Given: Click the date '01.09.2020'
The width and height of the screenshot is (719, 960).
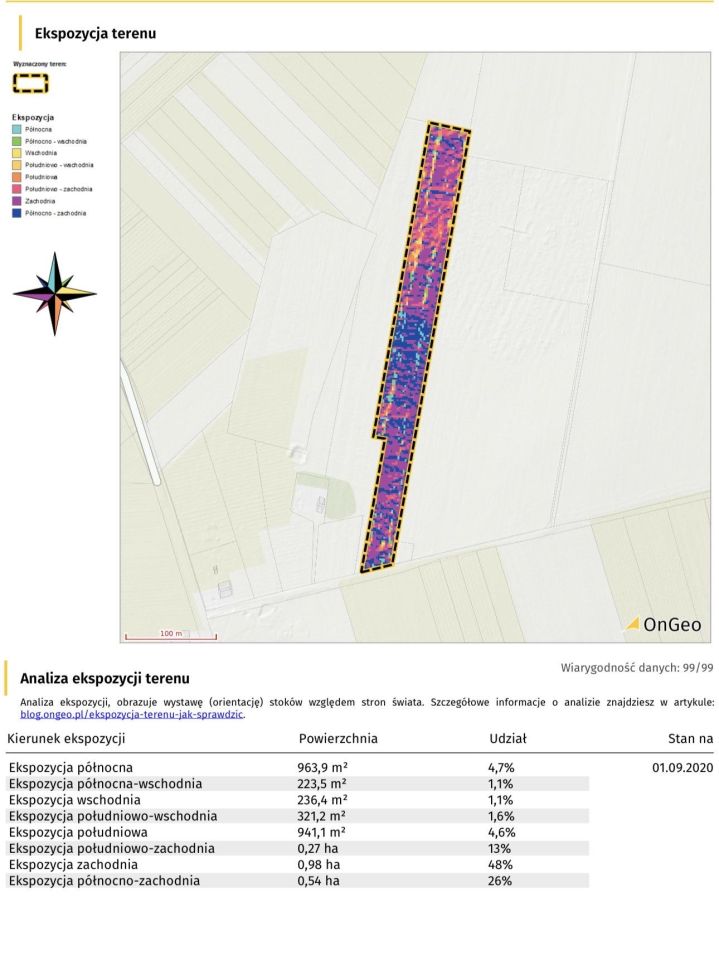Looking at the screenshot, I should (683, 768).
